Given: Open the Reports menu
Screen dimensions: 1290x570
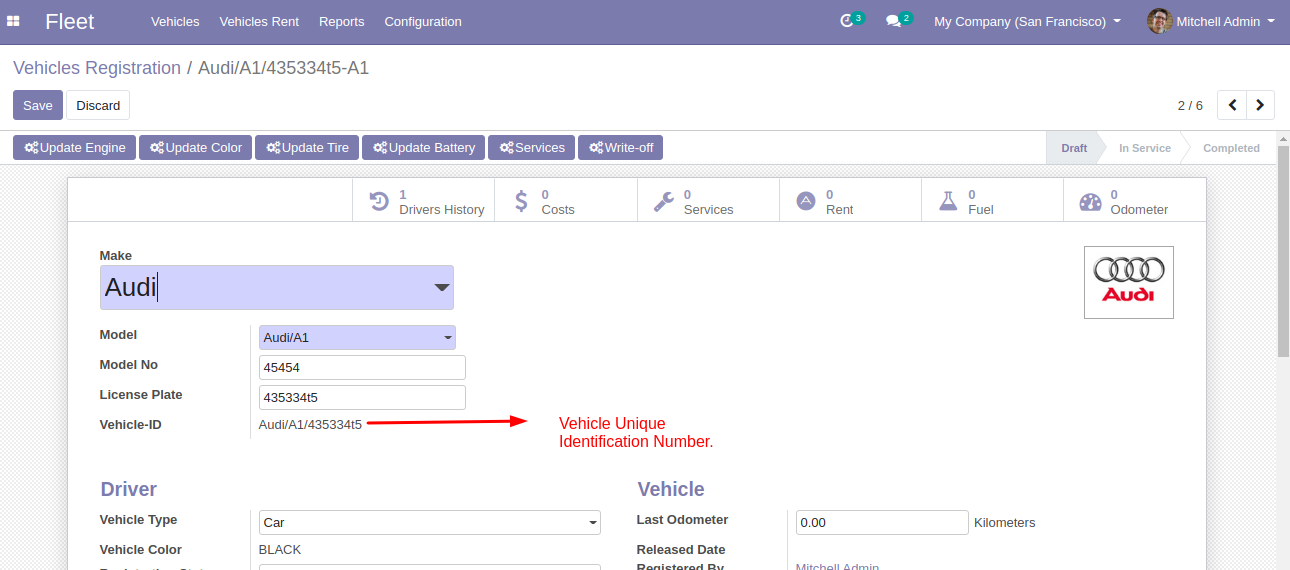Looking at the screenshot, I should click(342, 21).
